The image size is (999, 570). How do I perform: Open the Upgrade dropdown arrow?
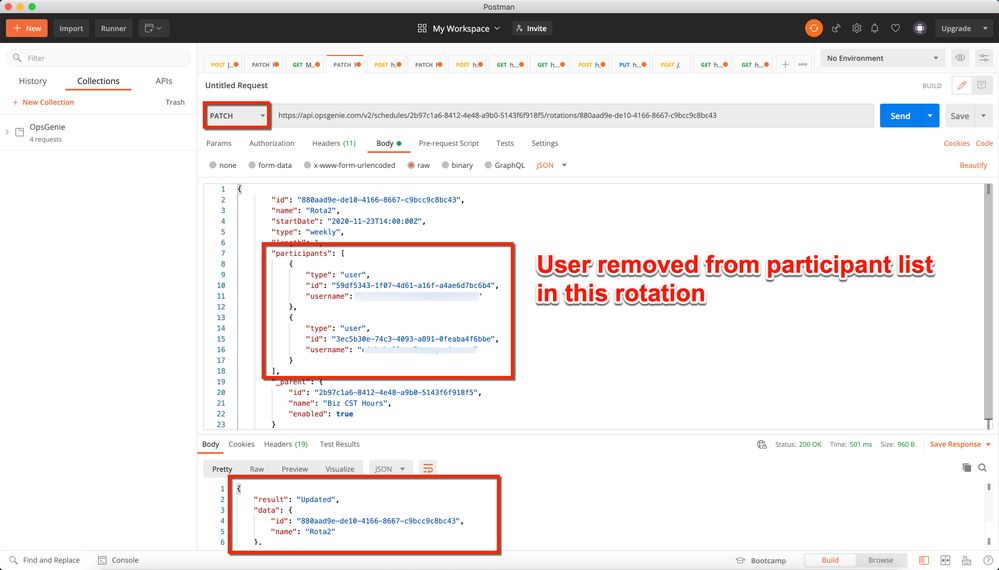[x=986, y=28]
